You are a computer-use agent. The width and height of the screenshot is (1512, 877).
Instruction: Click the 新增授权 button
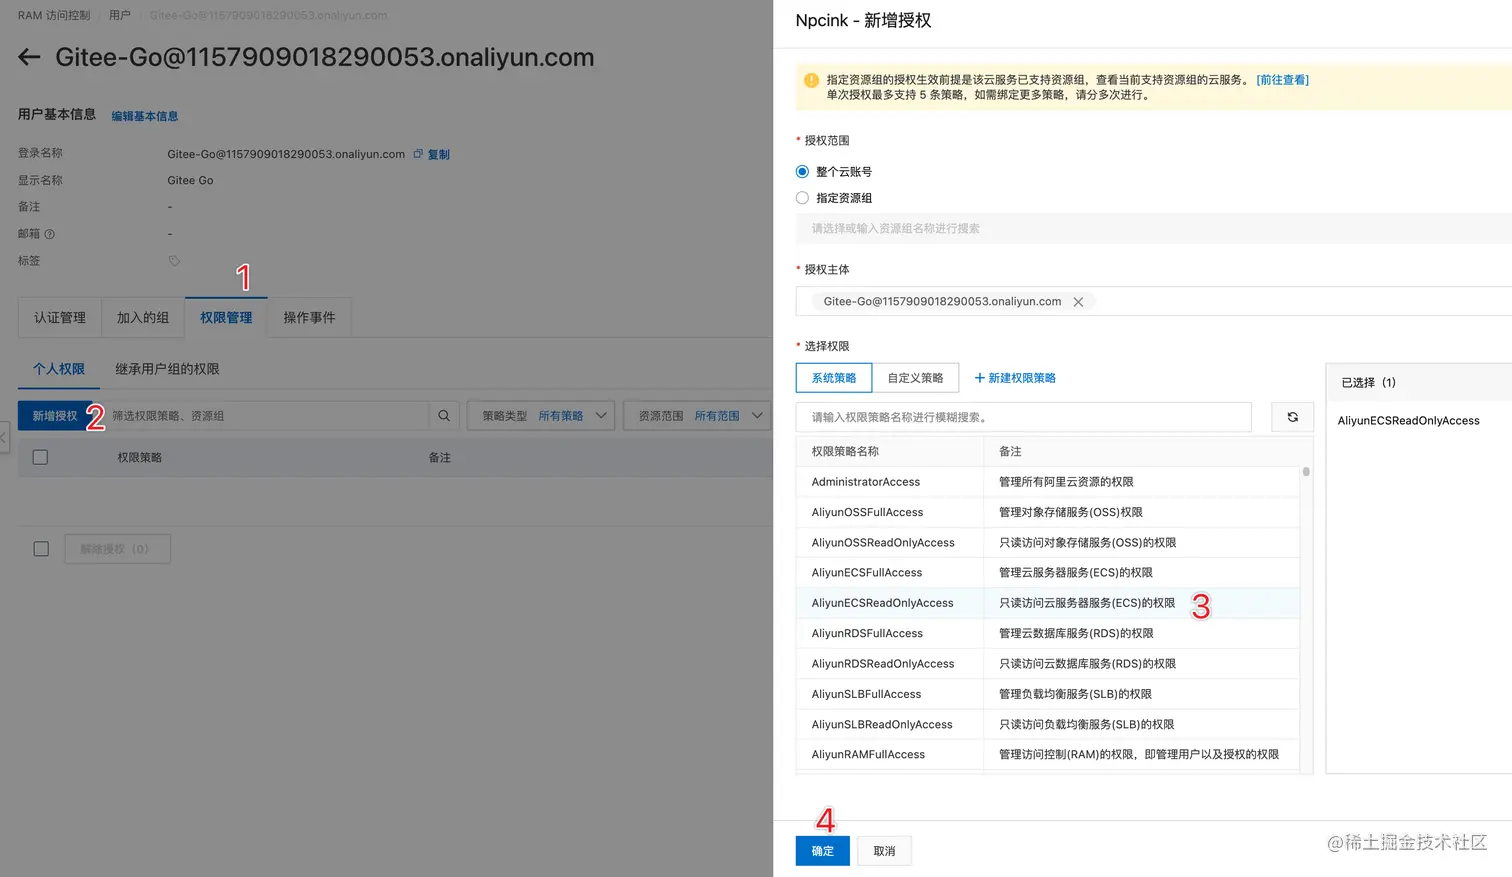55,416
